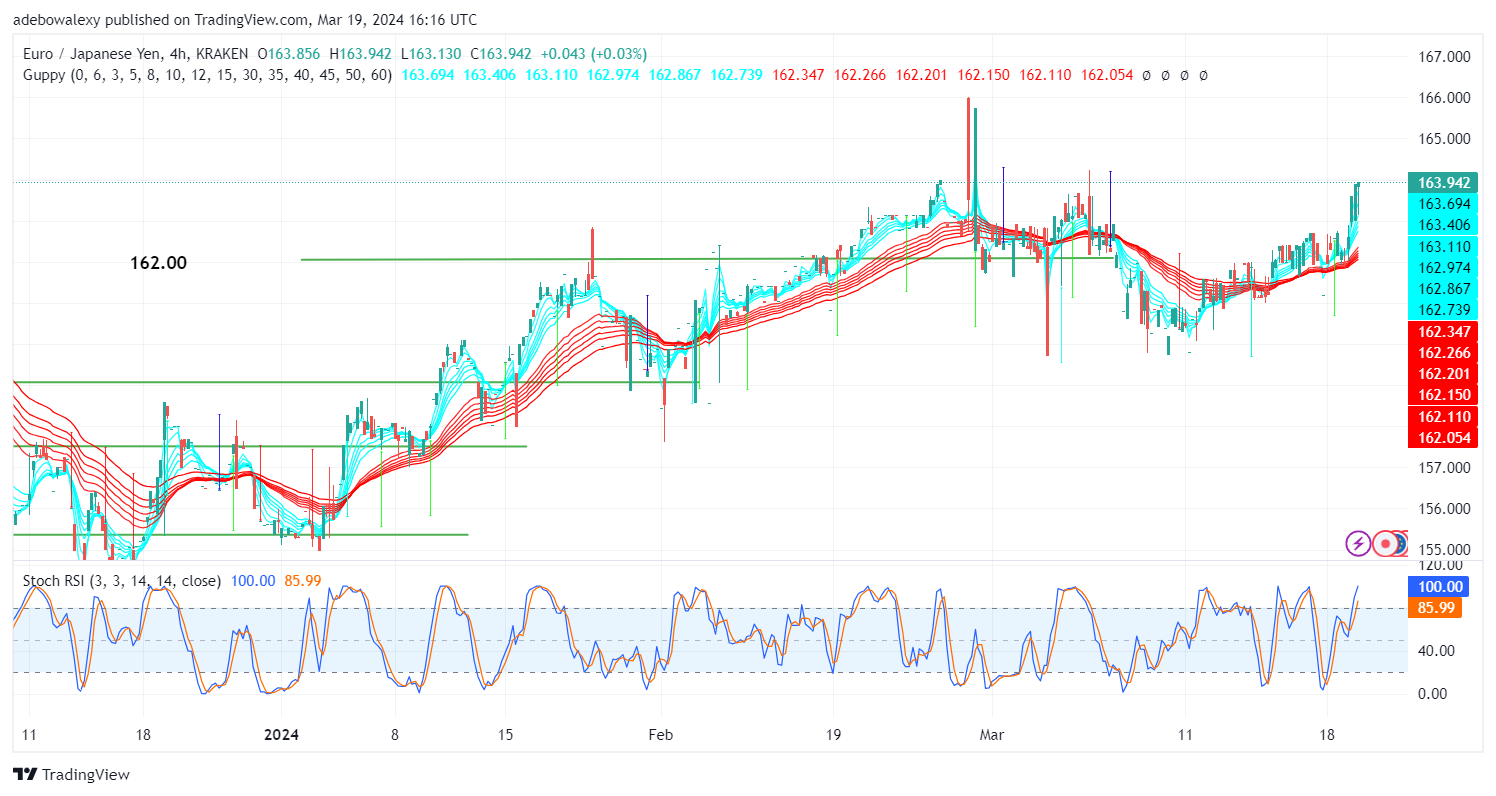This screenshot has width=1496, height=796.
Task: Click the TradingView logo at bottom left
Action: point(71,775)
